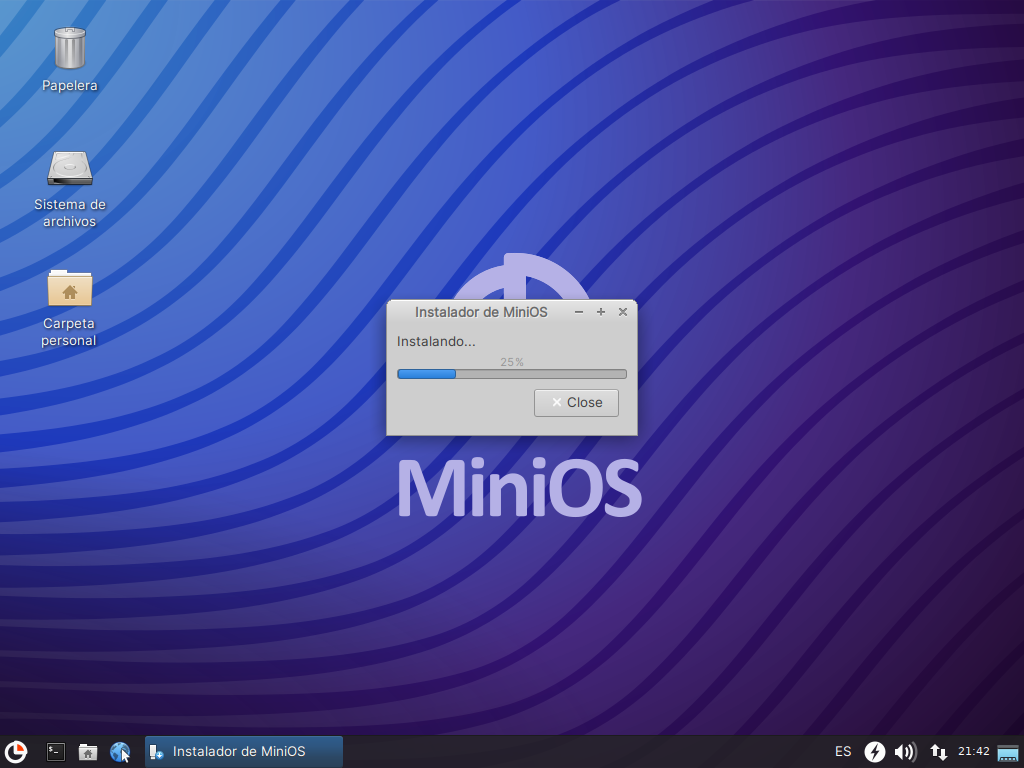Click the ES keyboard layout indicator
This screenshot has height=768, width=1024.
pos(843,752)
